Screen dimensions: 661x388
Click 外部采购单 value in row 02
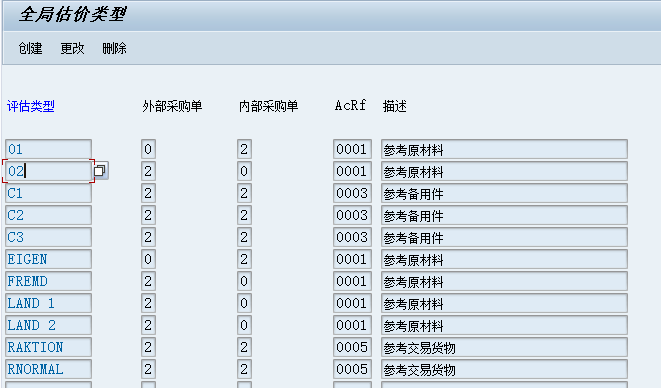tap(148, 171)
